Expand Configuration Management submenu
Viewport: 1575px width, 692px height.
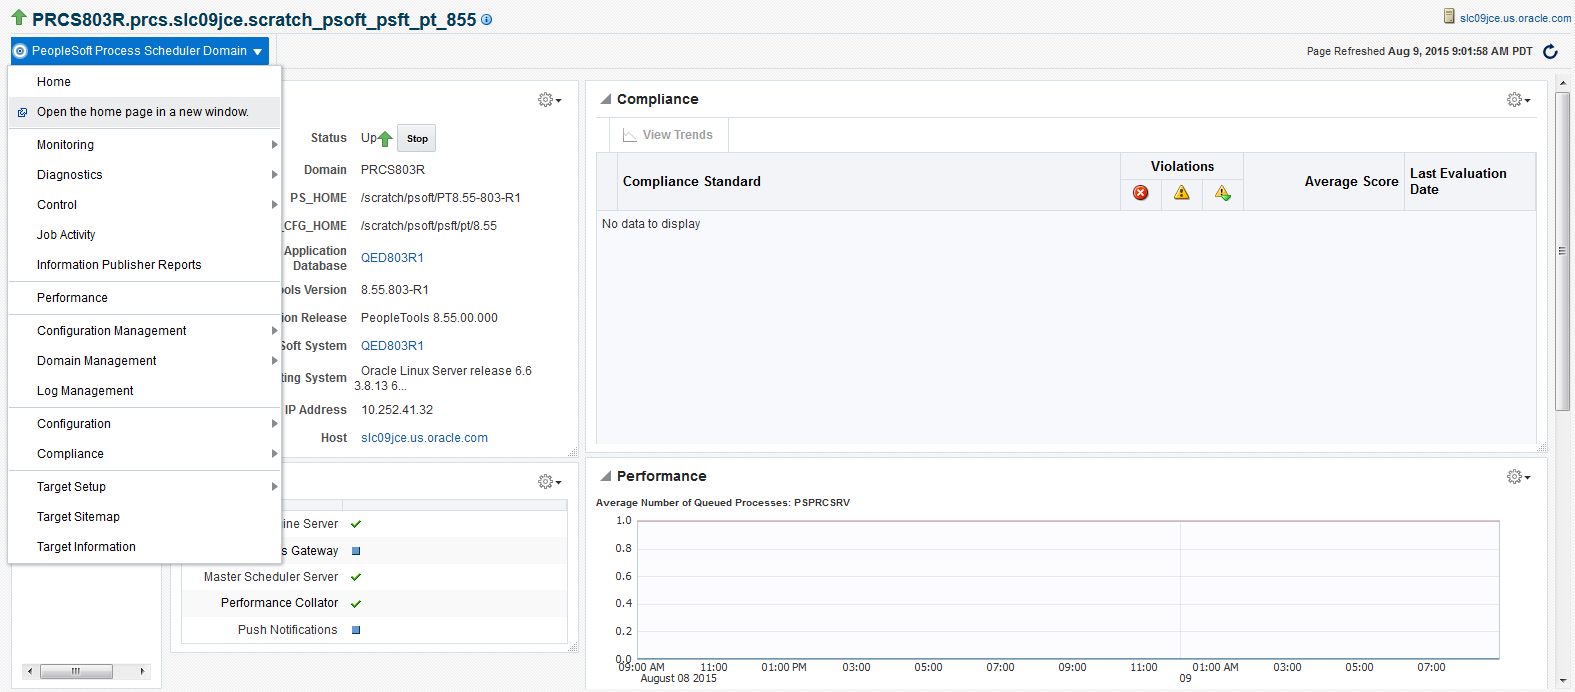274,331
